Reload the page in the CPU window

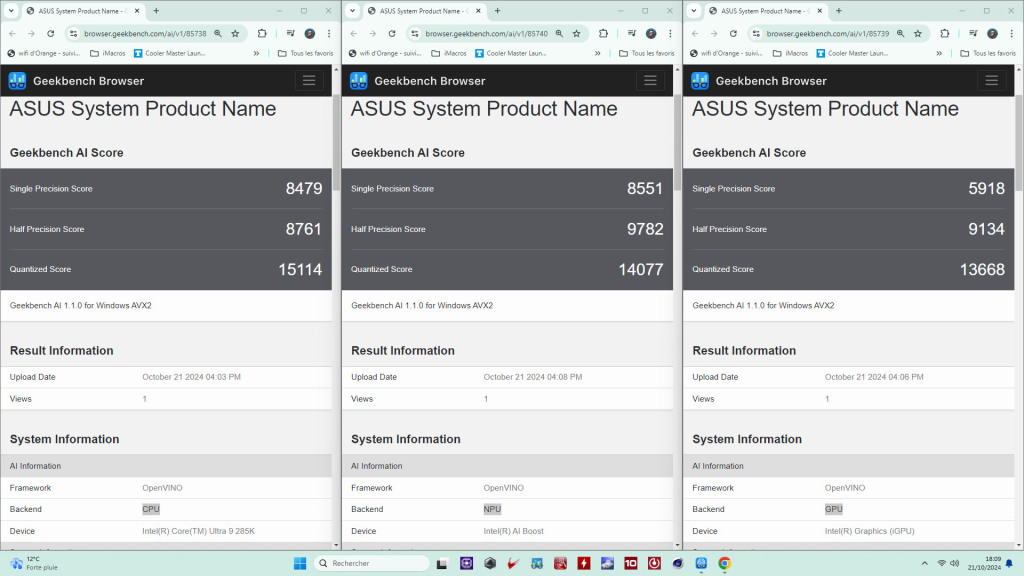[50, 33]
